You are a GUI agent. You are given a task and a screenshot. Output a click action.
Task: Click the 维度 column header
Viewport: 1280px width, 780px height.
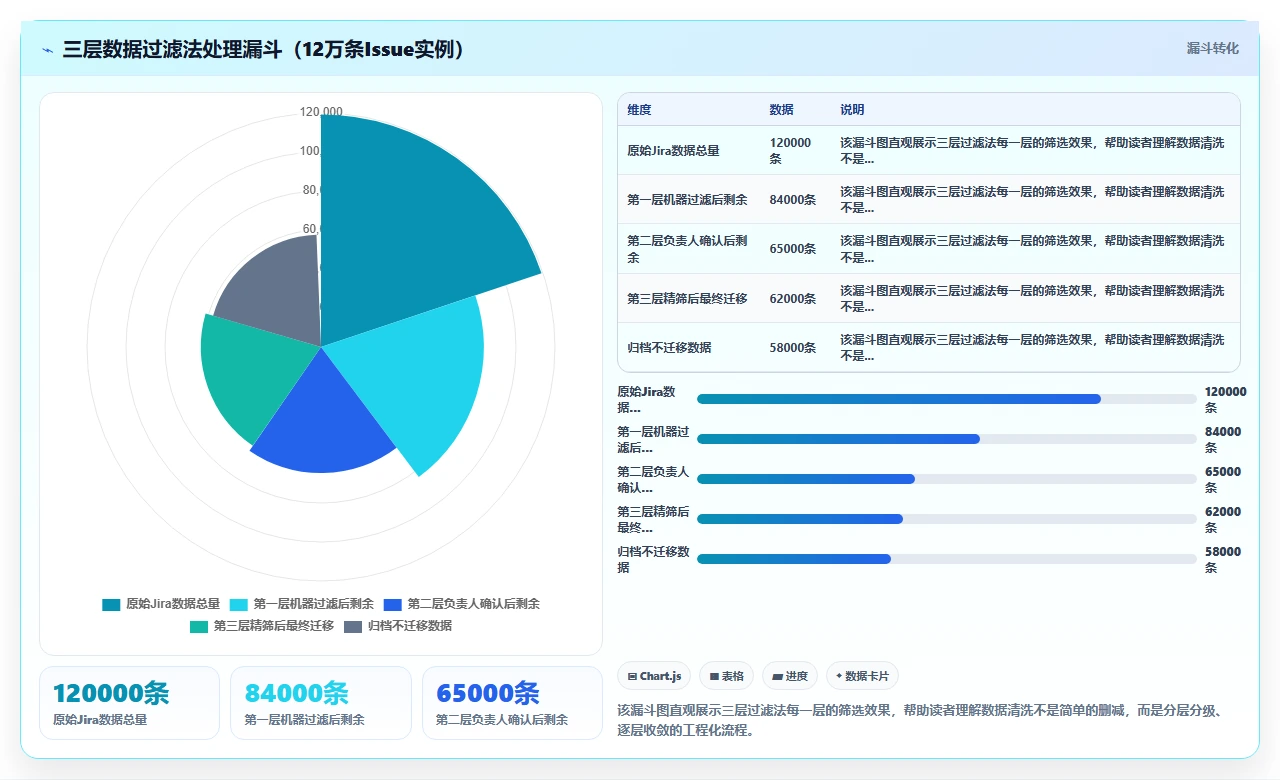click(x=639, y=110)
